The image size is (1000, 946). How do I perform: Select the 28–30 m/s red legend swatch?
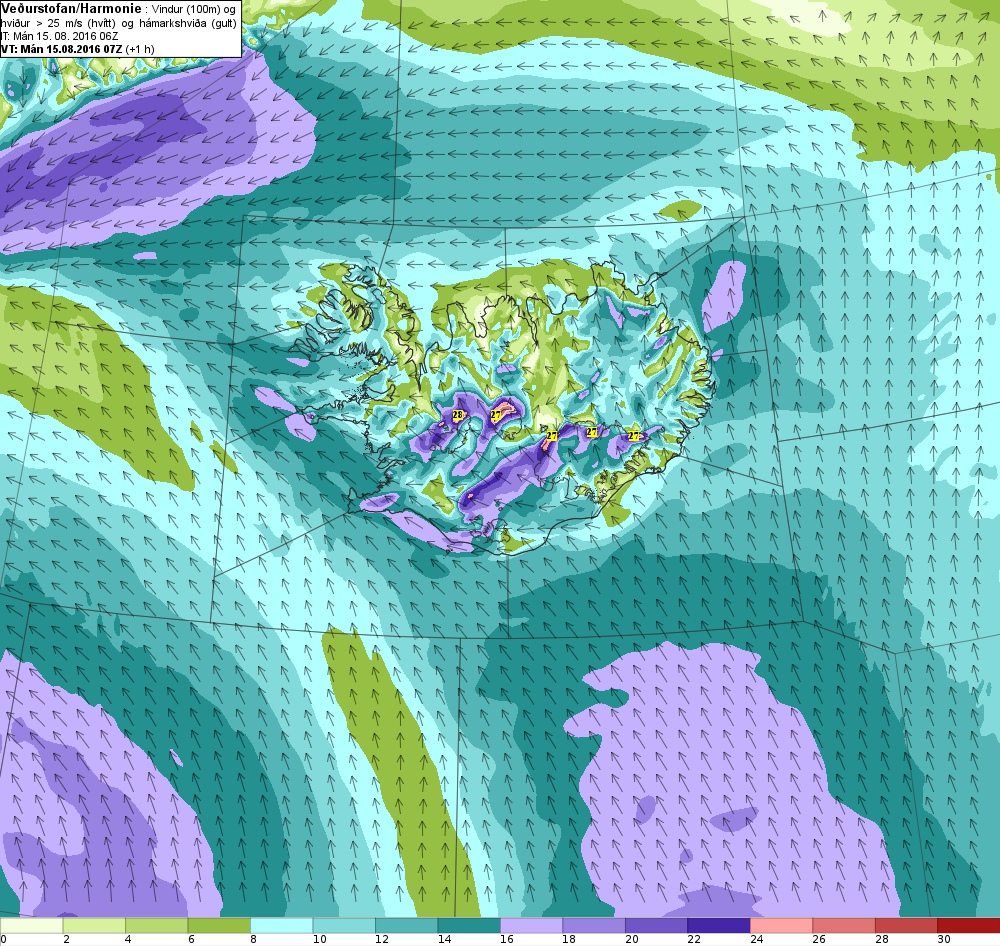pyautogui.click(x=906, y=925)
